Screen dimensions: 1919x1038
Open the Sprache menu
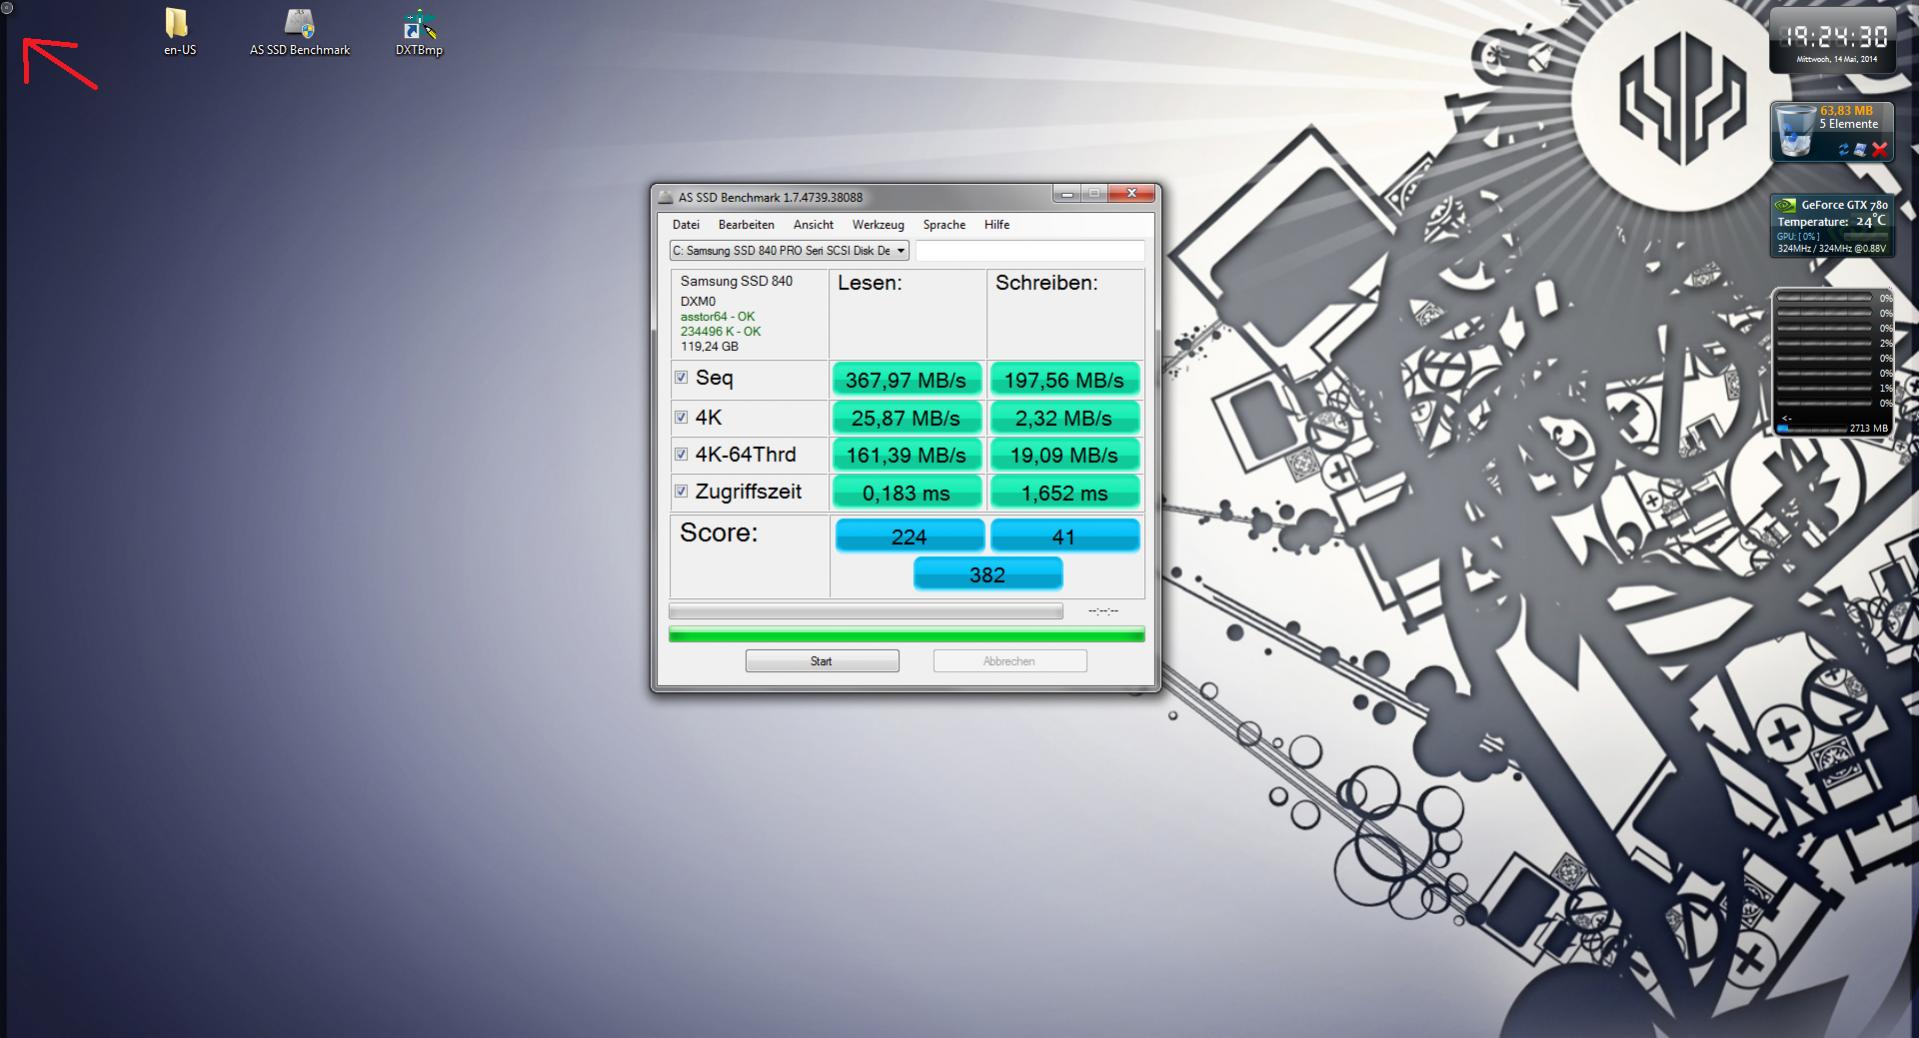pos(944,225)
